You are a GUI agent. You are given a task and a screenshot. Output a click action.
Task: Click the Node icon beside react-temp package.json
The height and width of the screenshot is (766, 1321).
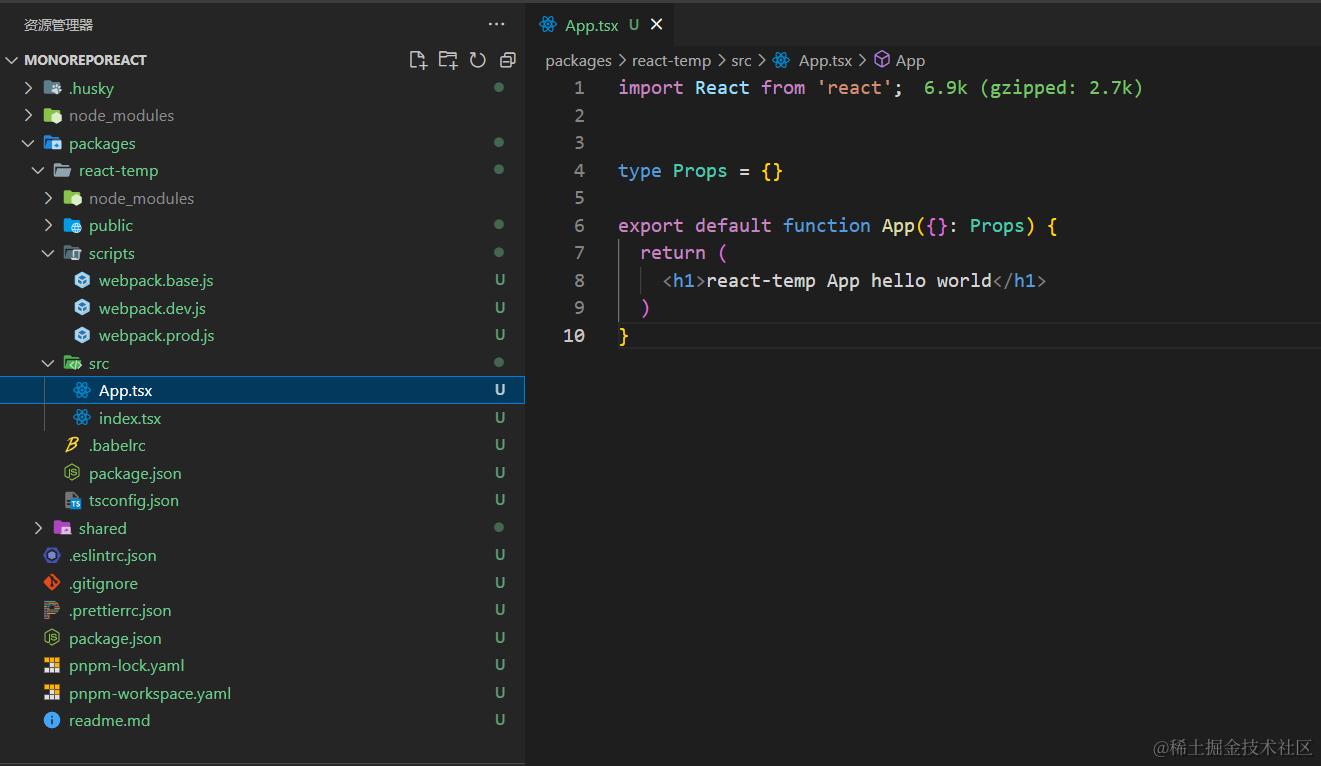point(72,473)
